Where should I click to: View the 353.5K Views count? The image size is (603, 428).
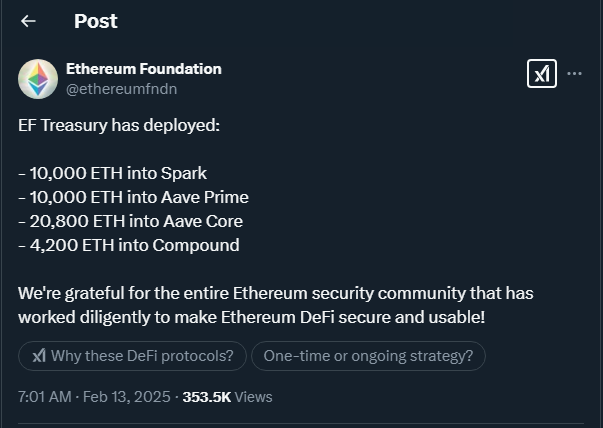(x=227, y=397)
